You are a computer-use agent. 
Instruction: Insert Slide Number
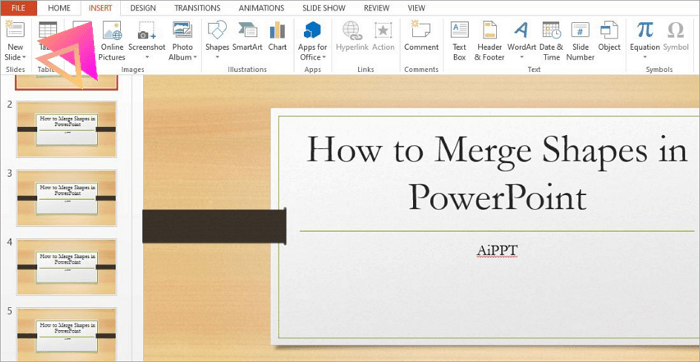580,41
